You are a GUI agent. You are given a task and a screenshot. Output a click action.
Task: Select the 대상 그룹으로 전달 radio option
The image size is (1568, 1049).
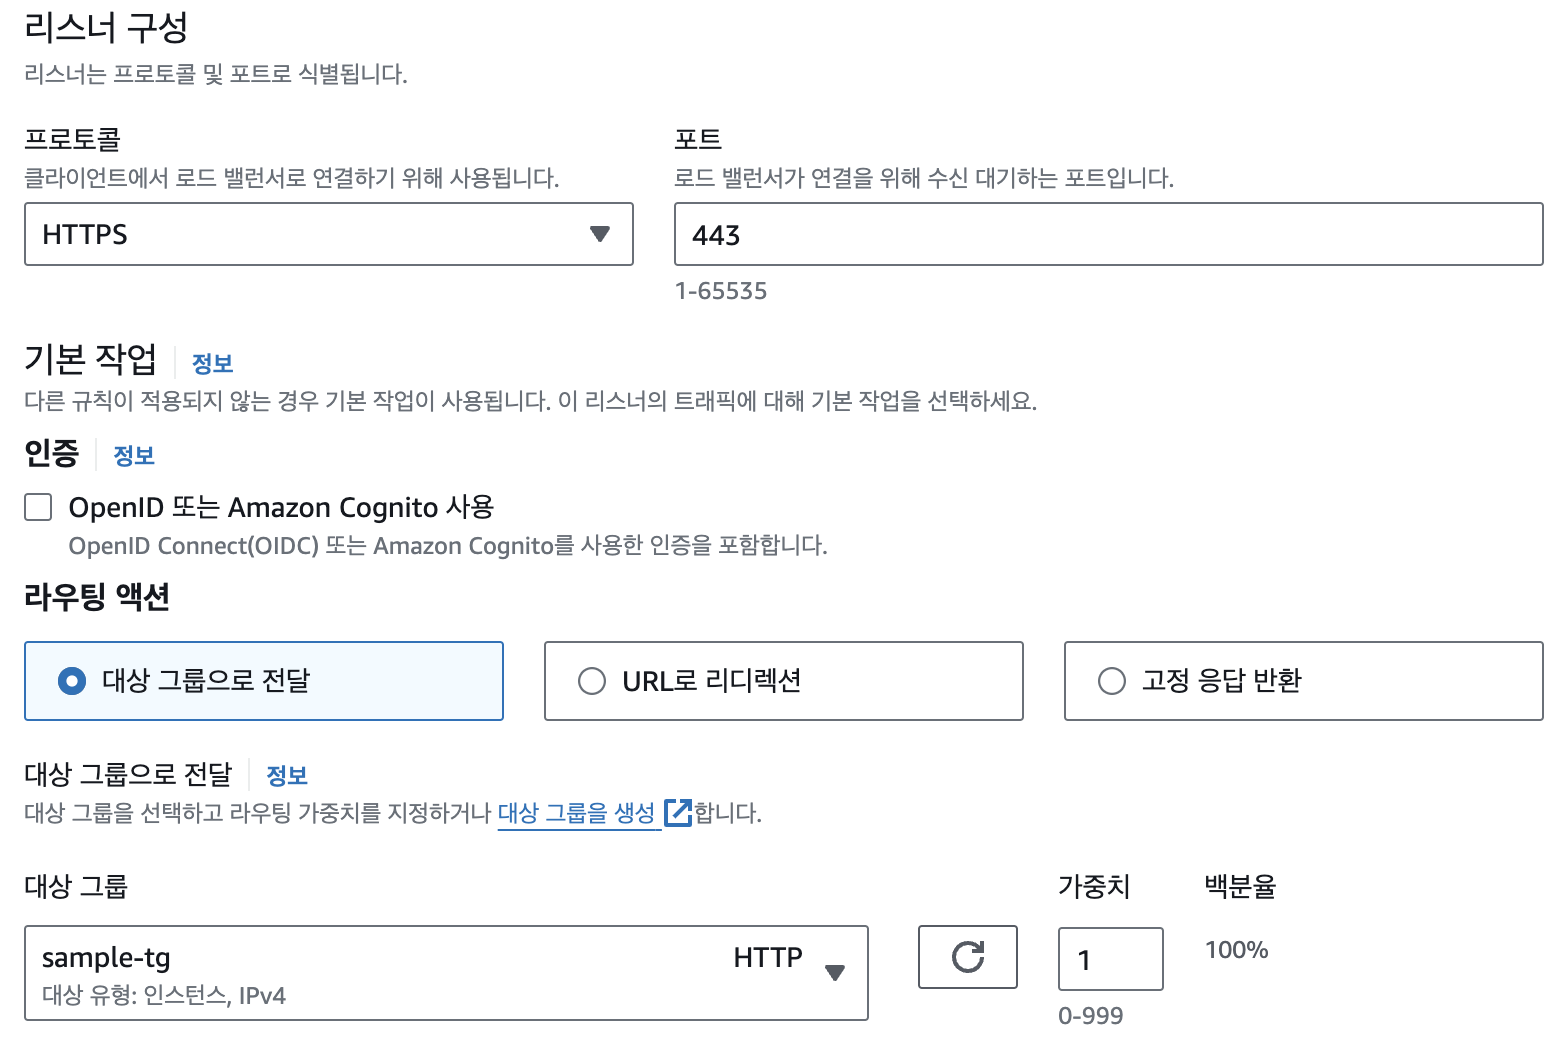72,681
